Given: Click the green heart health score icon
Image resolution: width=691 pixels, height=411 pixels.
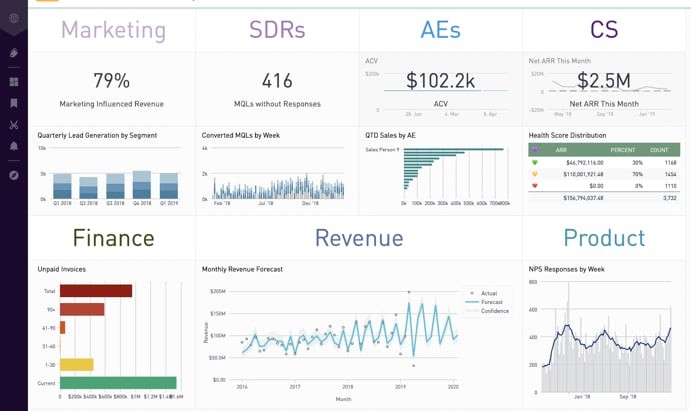Looking at the screenshot, I should (535, 162).
